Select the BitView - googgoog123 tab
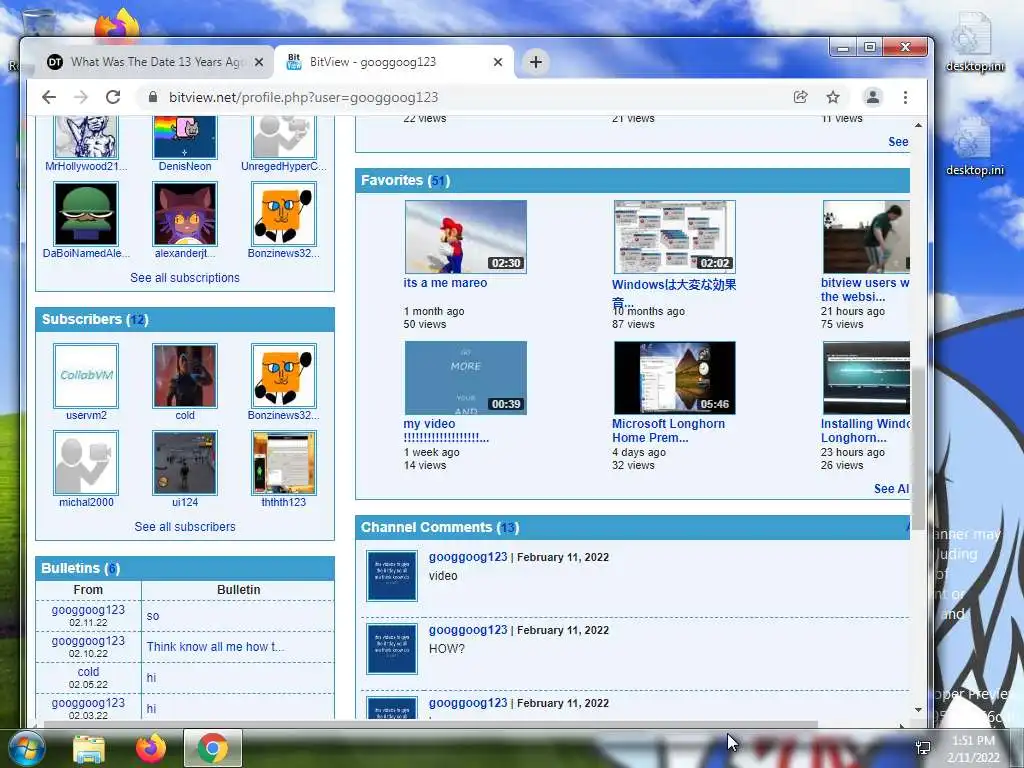The width and height of the screenshot is (1024, 768). click(394, 62)
